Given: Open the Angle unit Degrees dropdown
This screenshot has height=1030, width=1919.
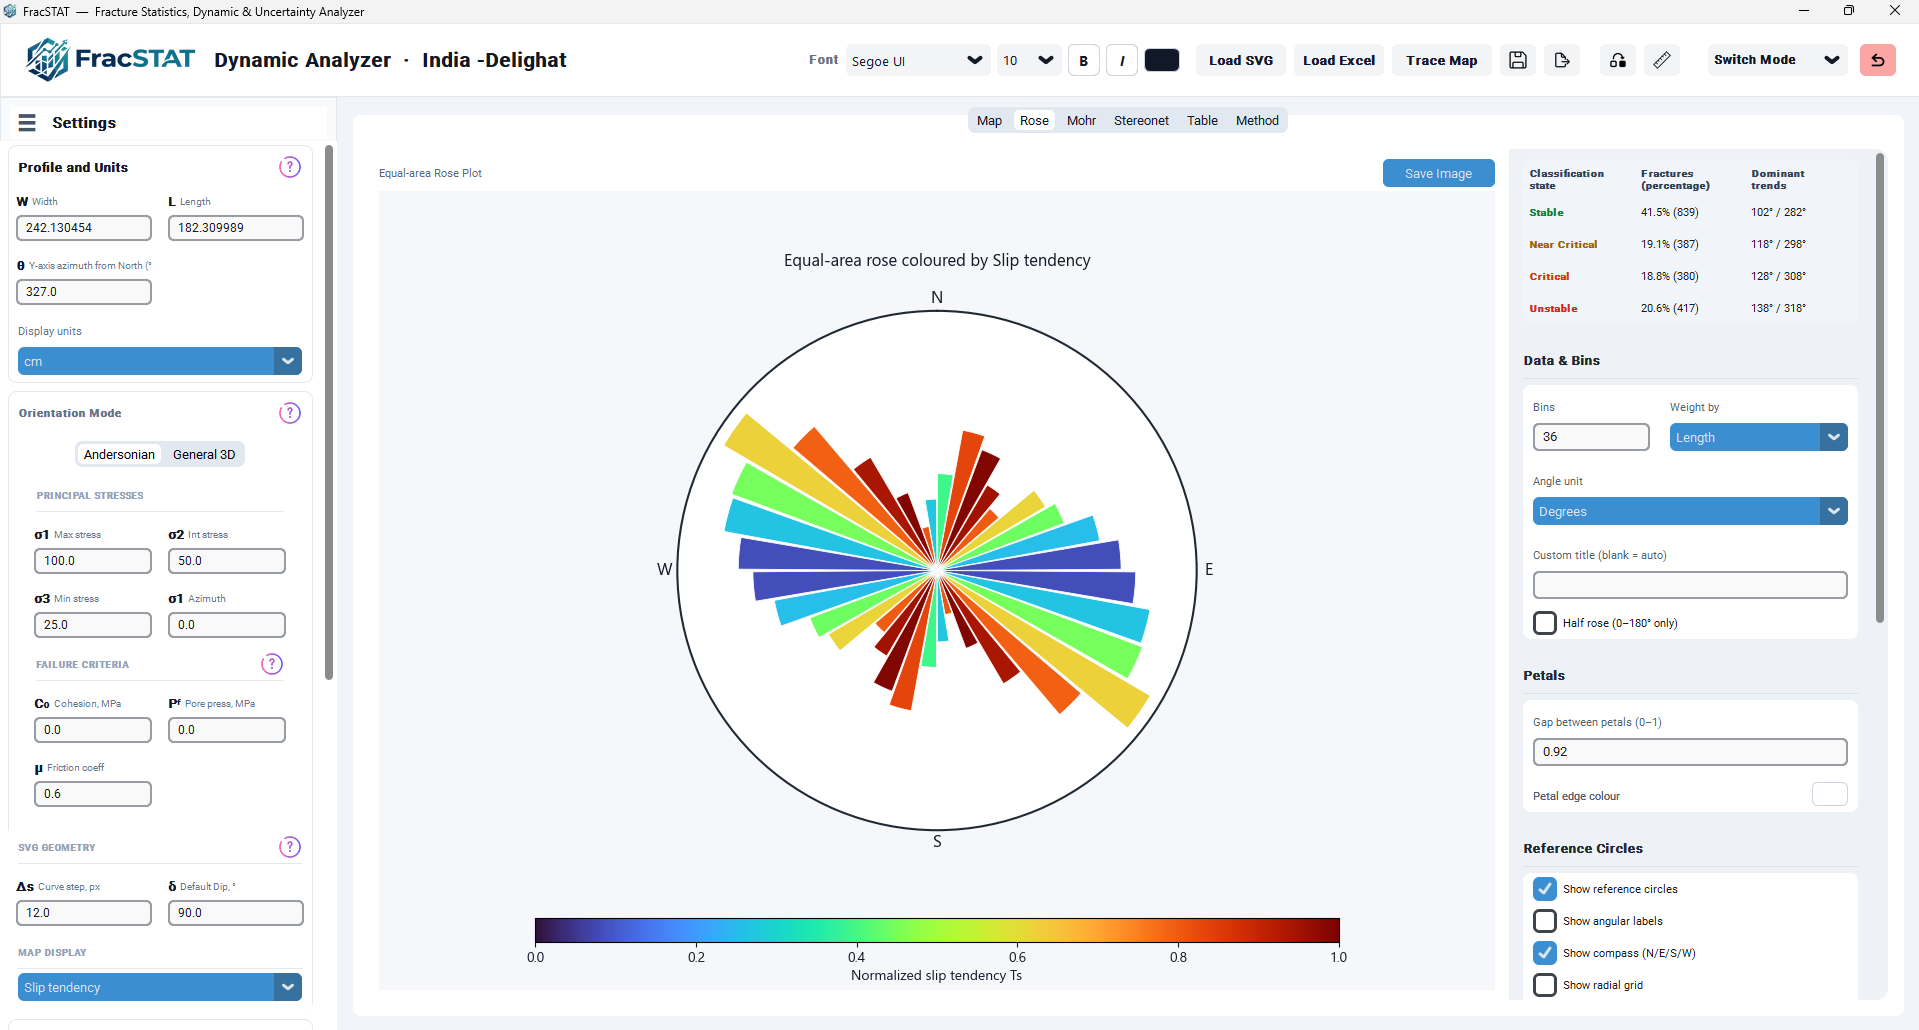Looking at the screenshot, I should point(1690,511).
